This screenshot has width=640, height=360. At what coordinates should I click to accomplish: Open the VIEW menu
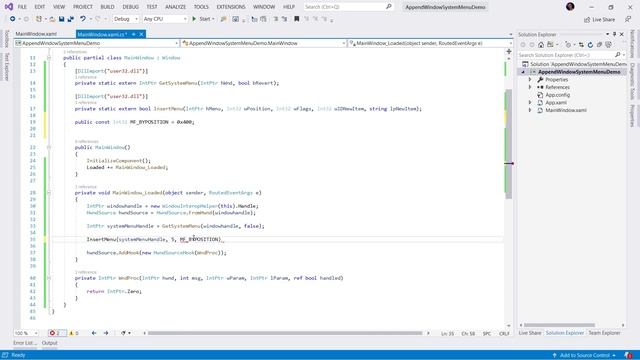tap(59, 7)
